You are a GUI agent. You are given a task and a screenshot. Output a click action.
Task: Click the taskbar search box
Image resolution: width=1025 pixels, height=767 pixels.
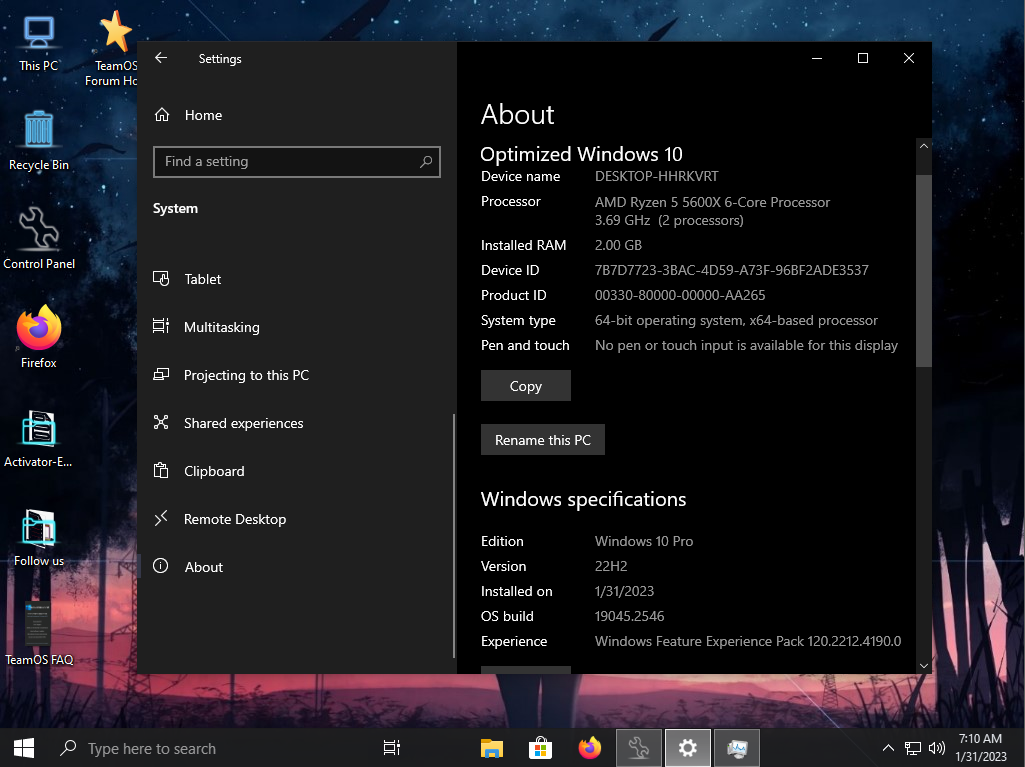click(x=206, y=748)
